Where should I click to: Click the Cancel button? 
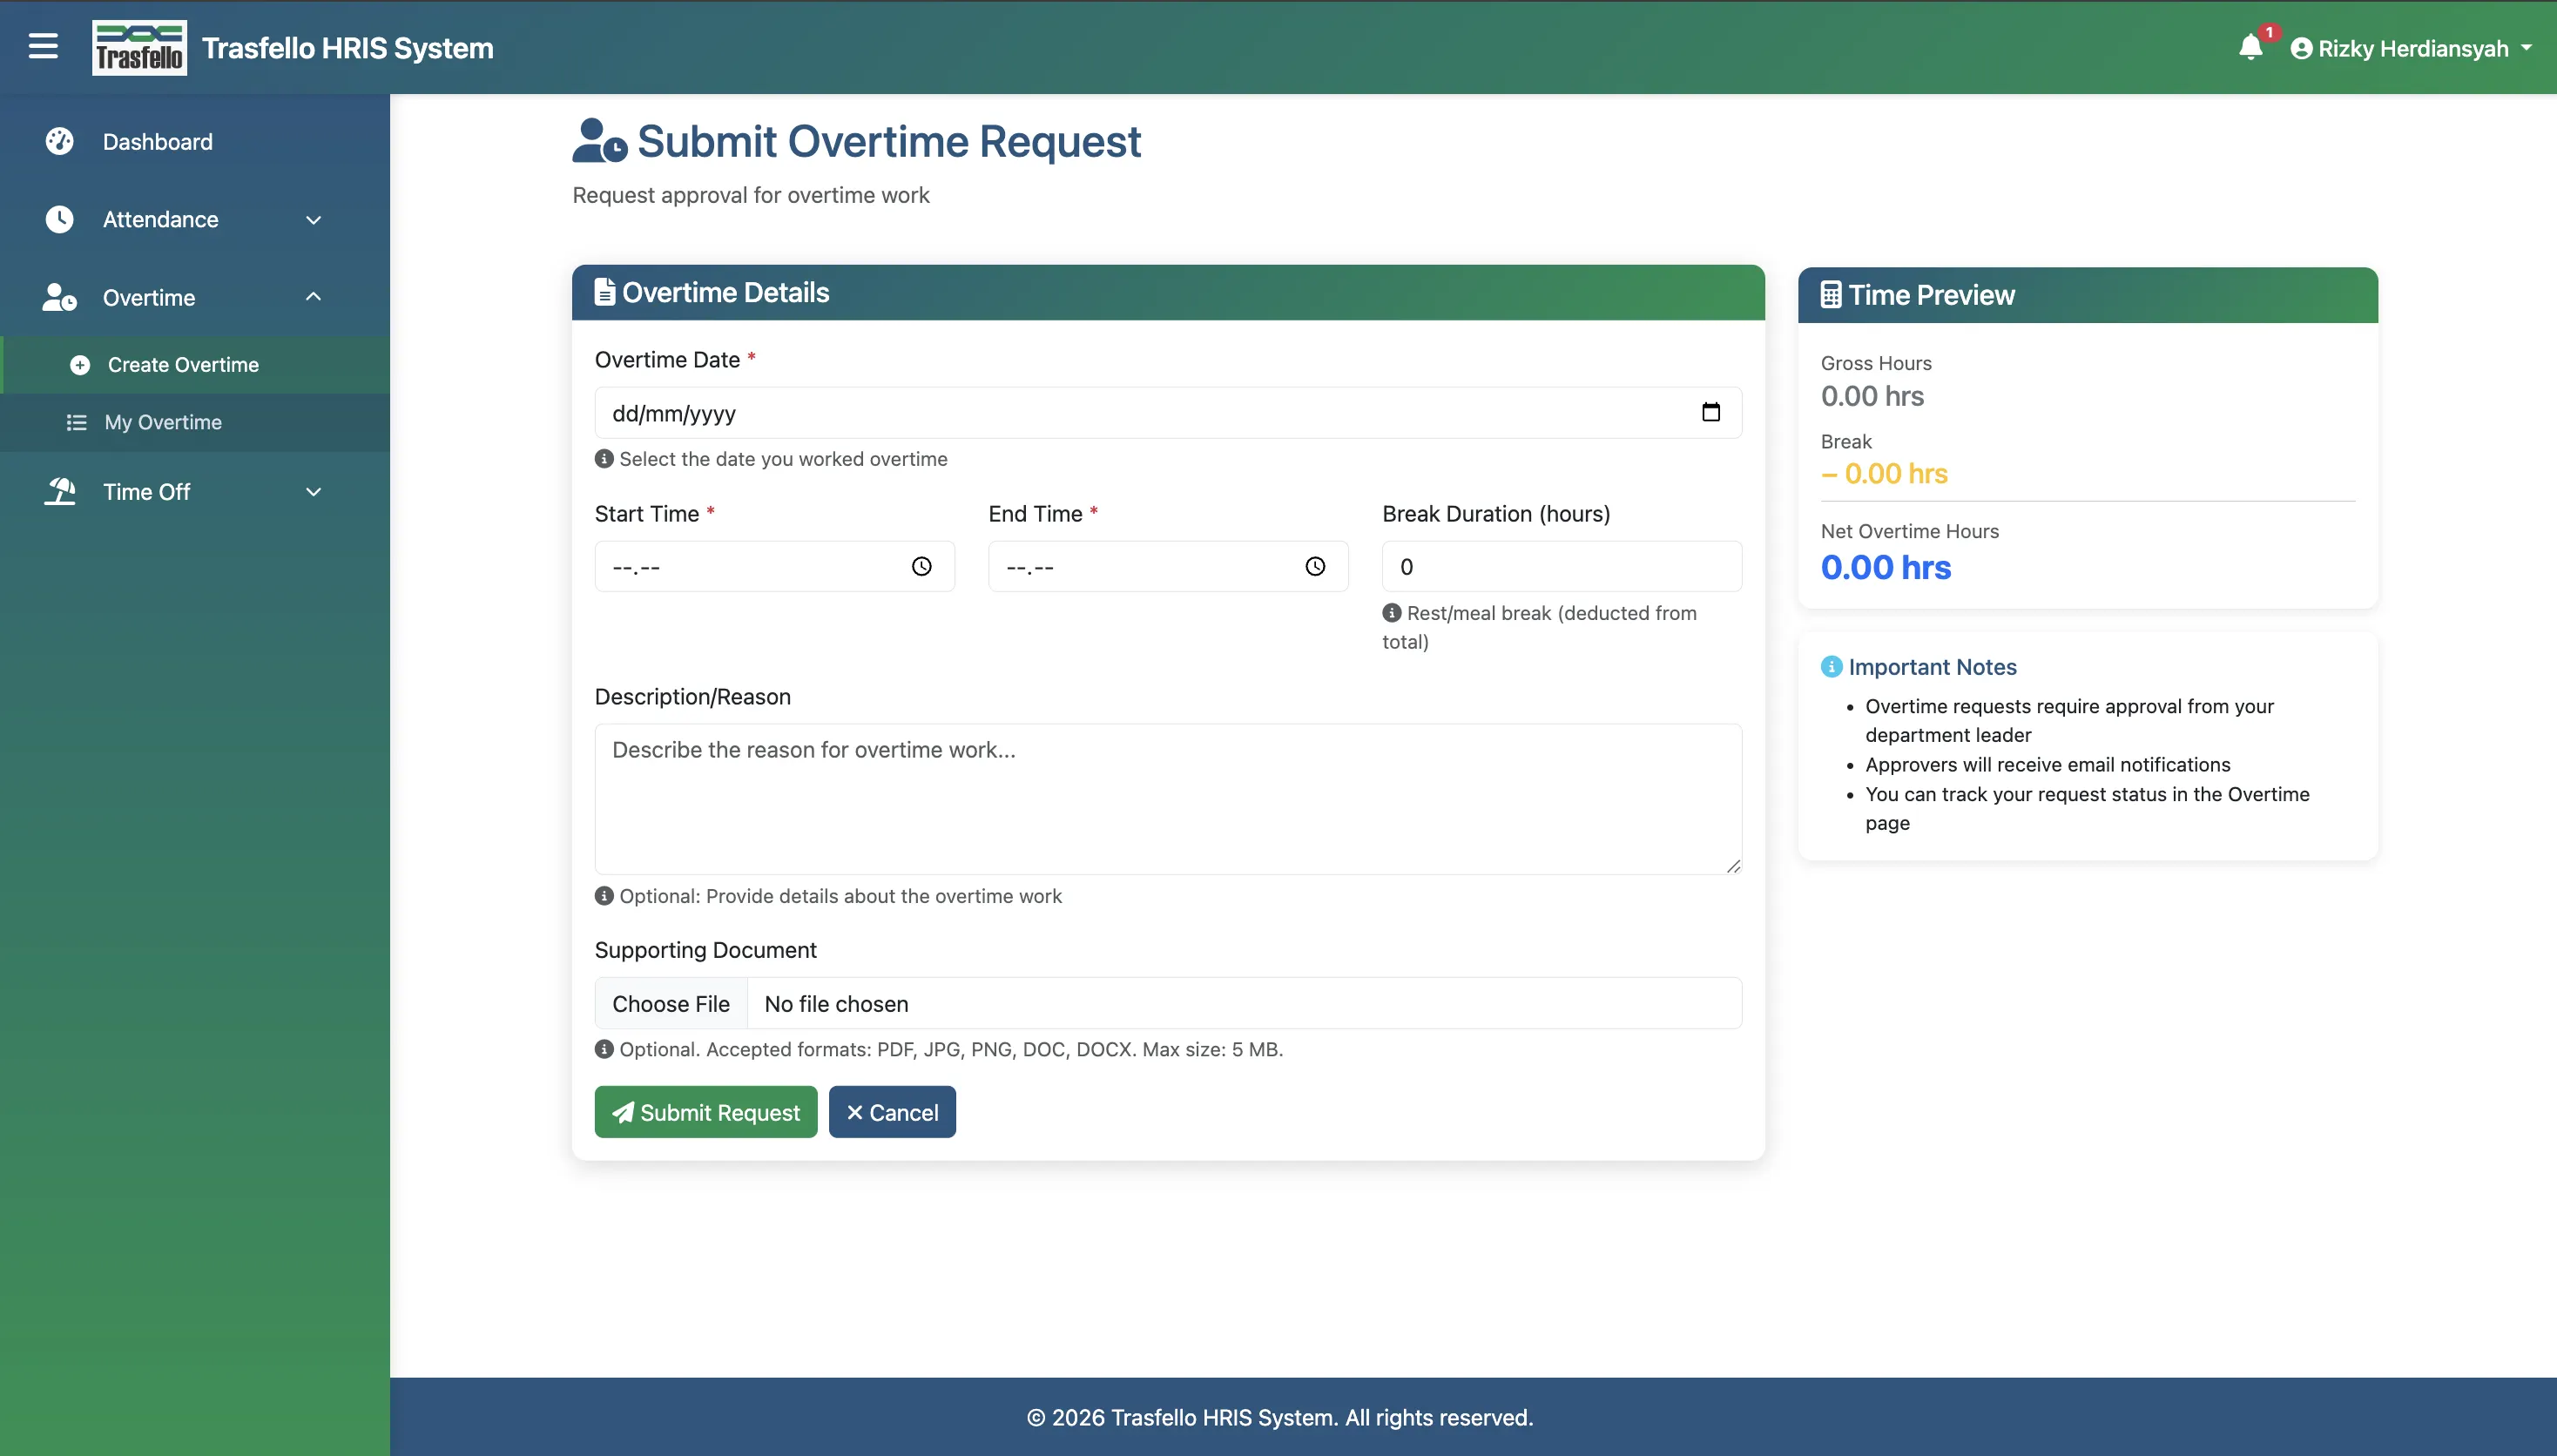click(892, 1112)
